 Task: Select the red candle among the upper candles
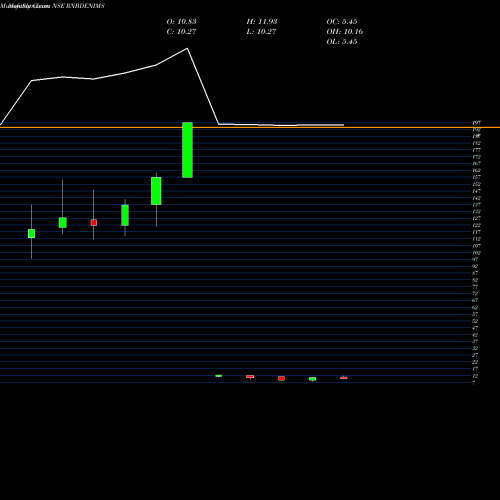click(94, 222)
